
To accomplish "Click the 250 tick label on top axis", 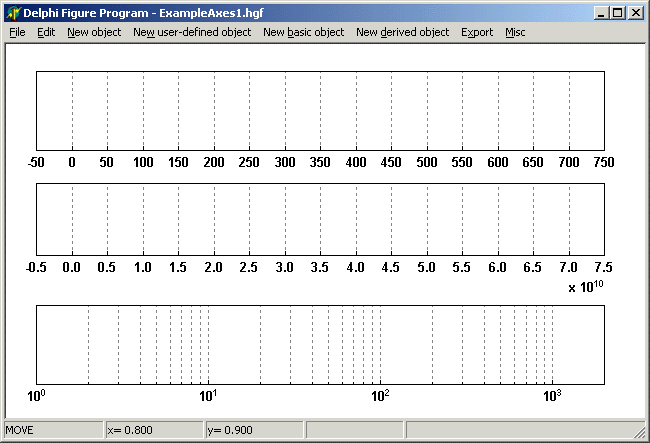I will (249, 162).
